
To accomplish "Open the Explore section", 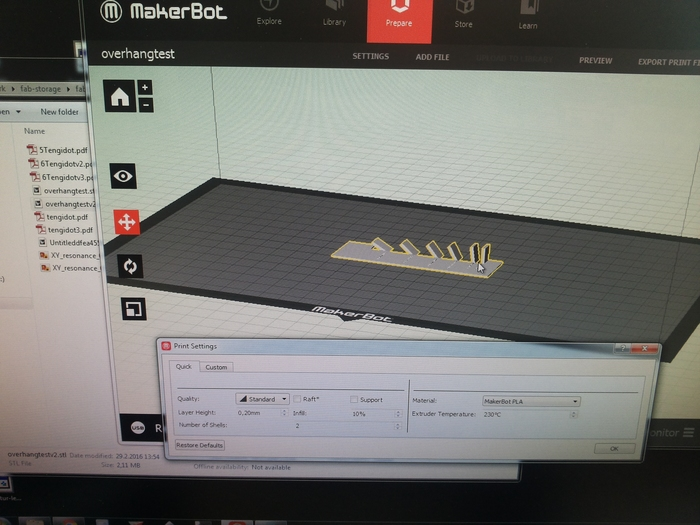I will tap(269, 13).
